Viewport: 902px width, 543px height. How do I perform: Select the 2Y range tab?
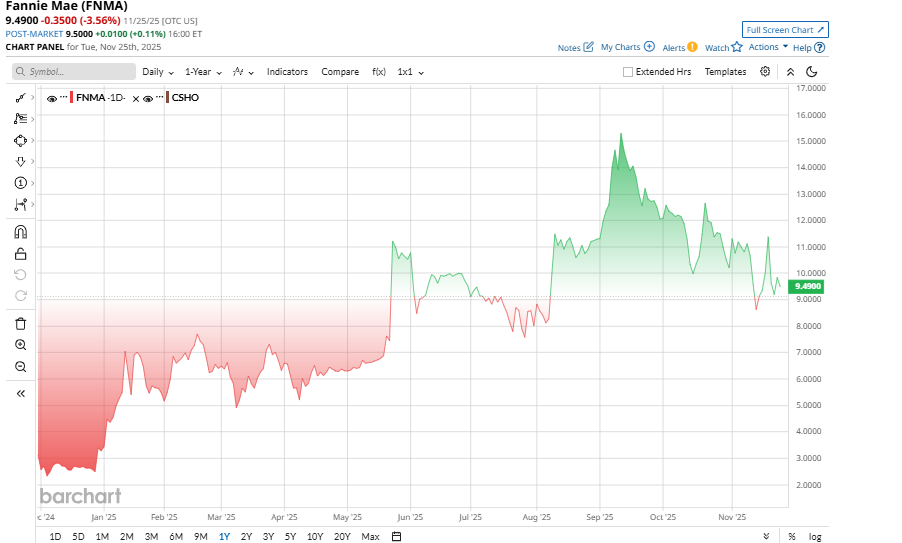[x=246, y=536]
